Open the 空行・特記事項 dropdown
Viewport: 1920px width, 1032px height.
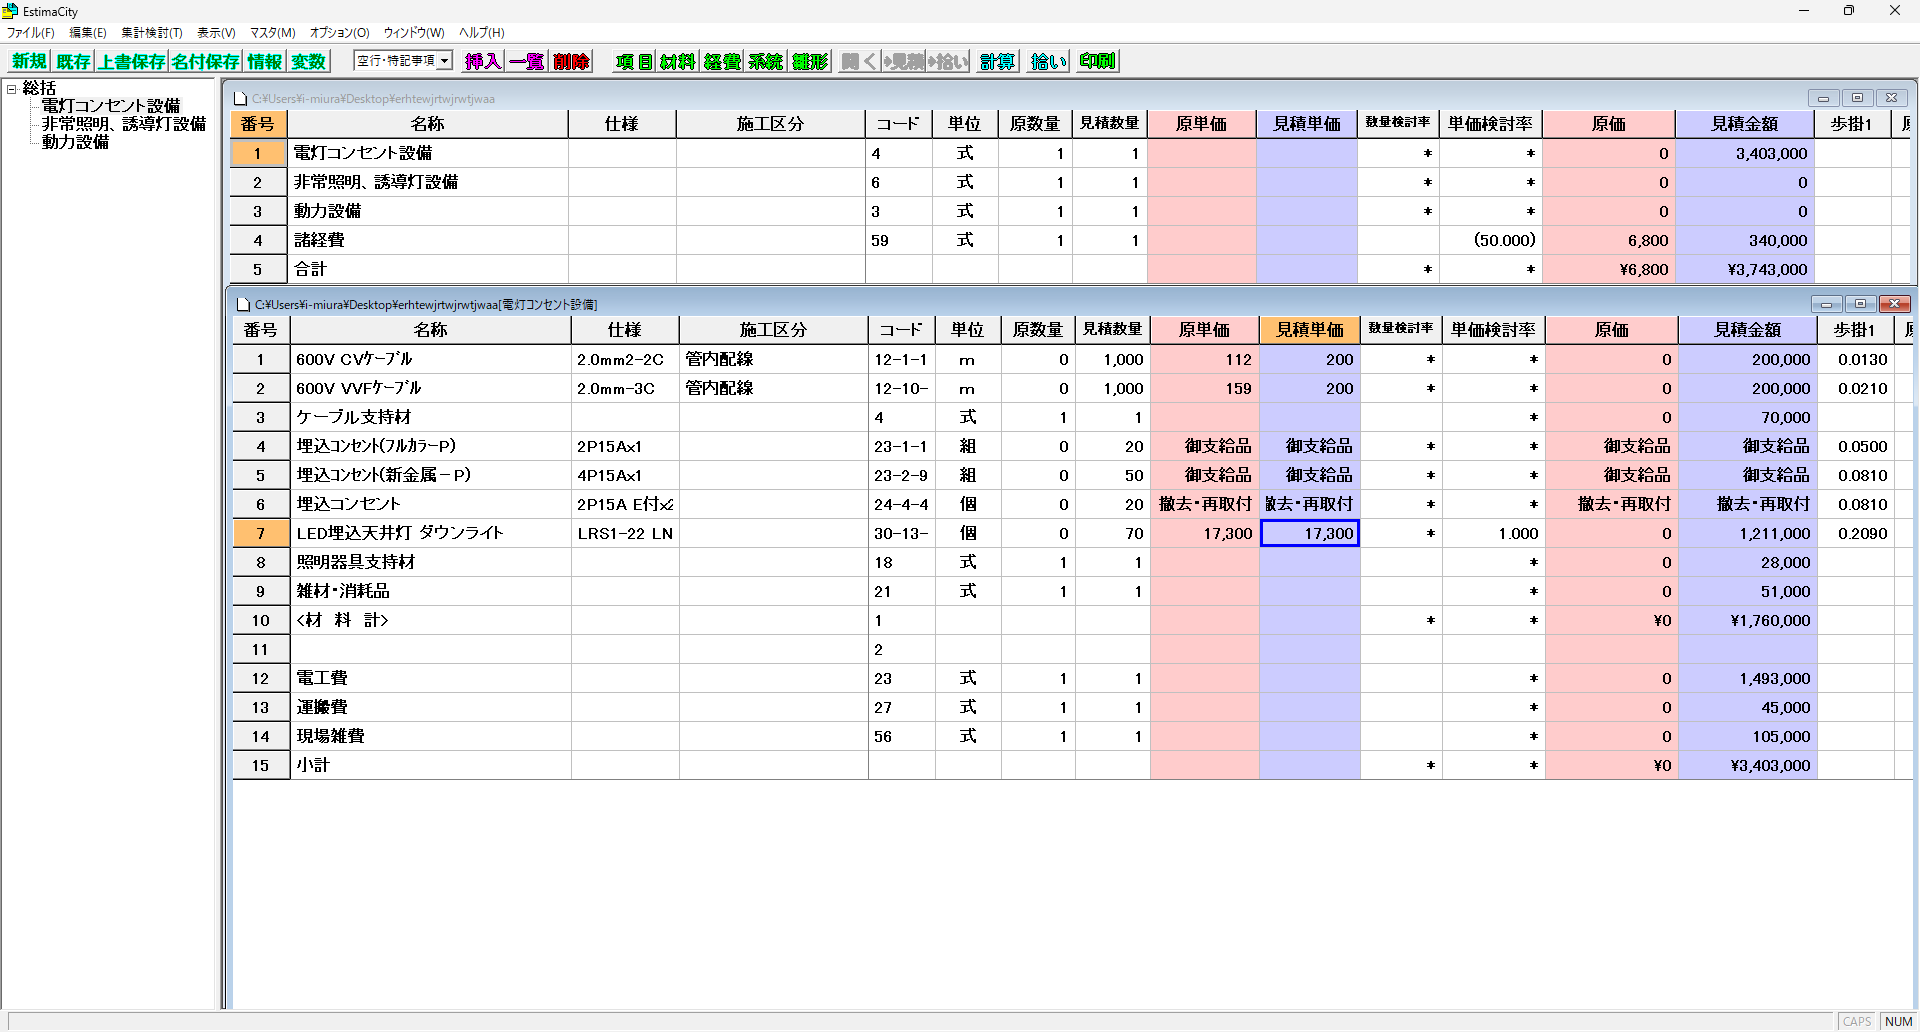pos(443,60)
